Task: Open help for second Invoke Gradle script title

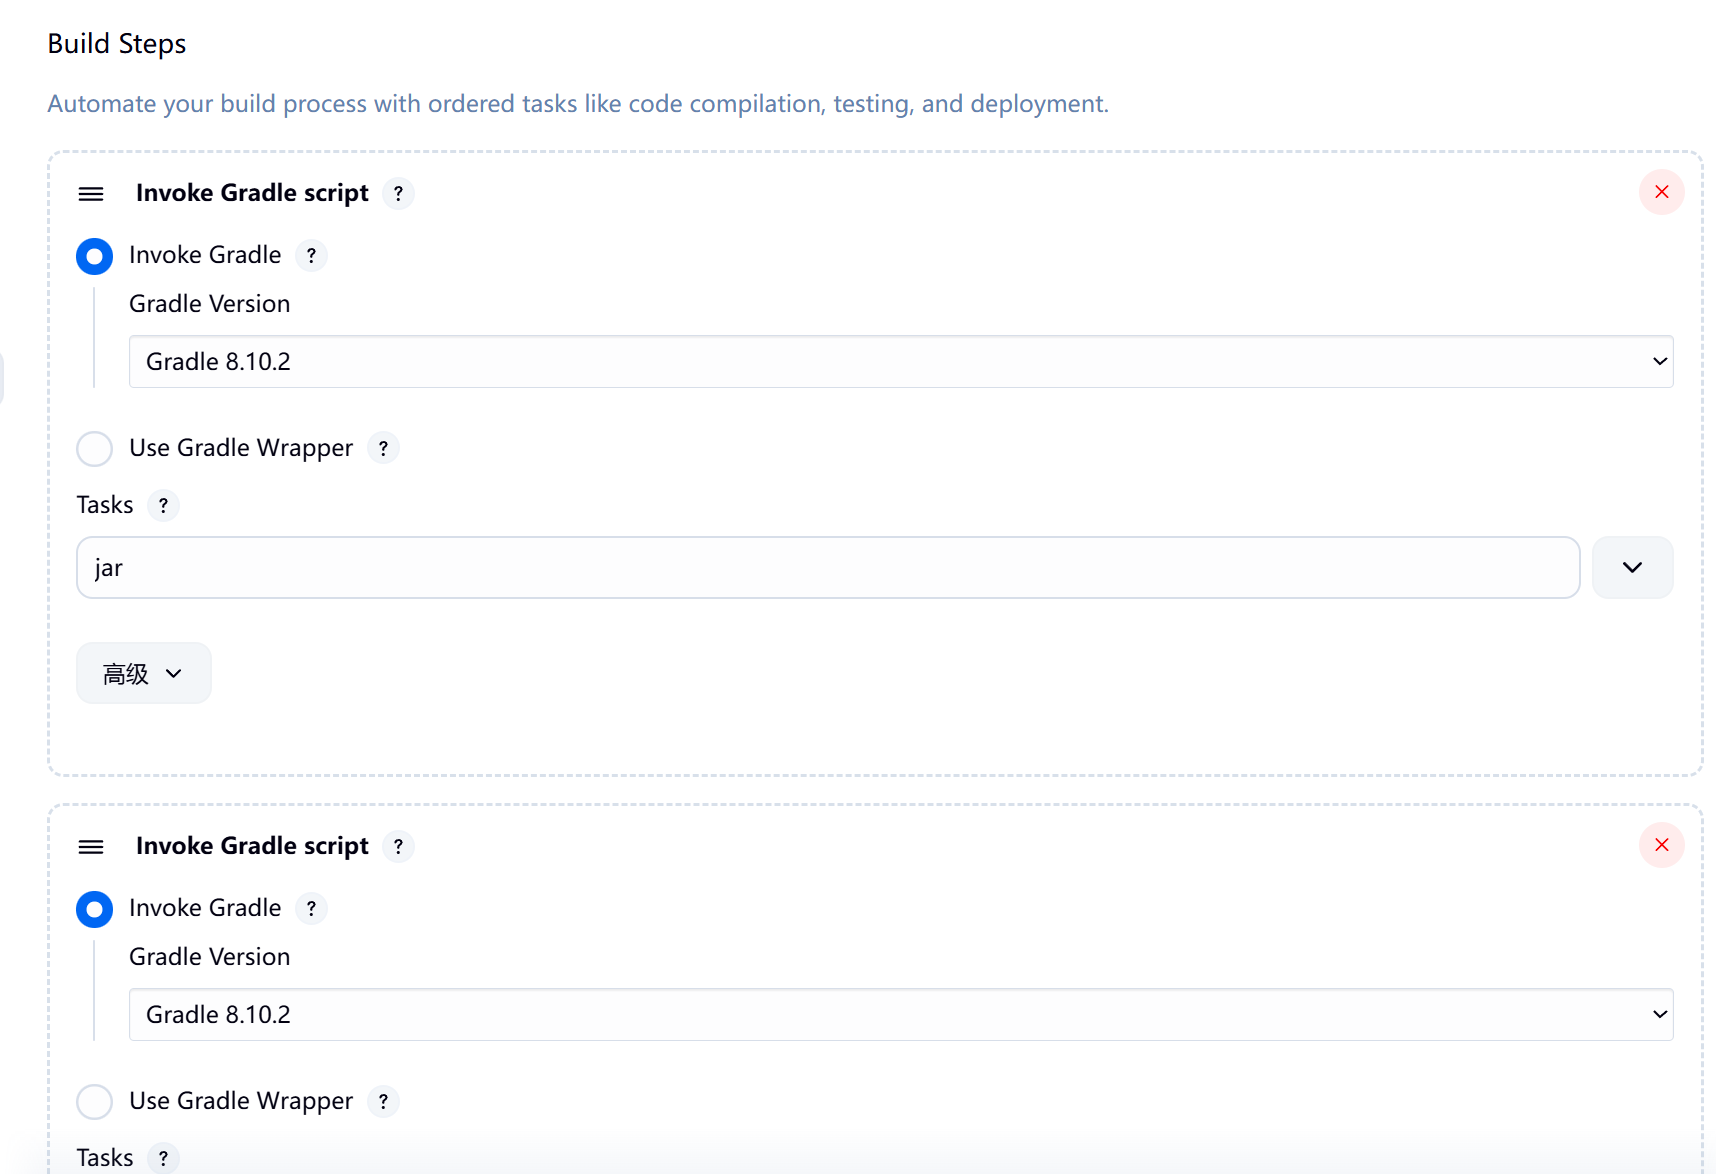Action: click(x=398, y=846)
